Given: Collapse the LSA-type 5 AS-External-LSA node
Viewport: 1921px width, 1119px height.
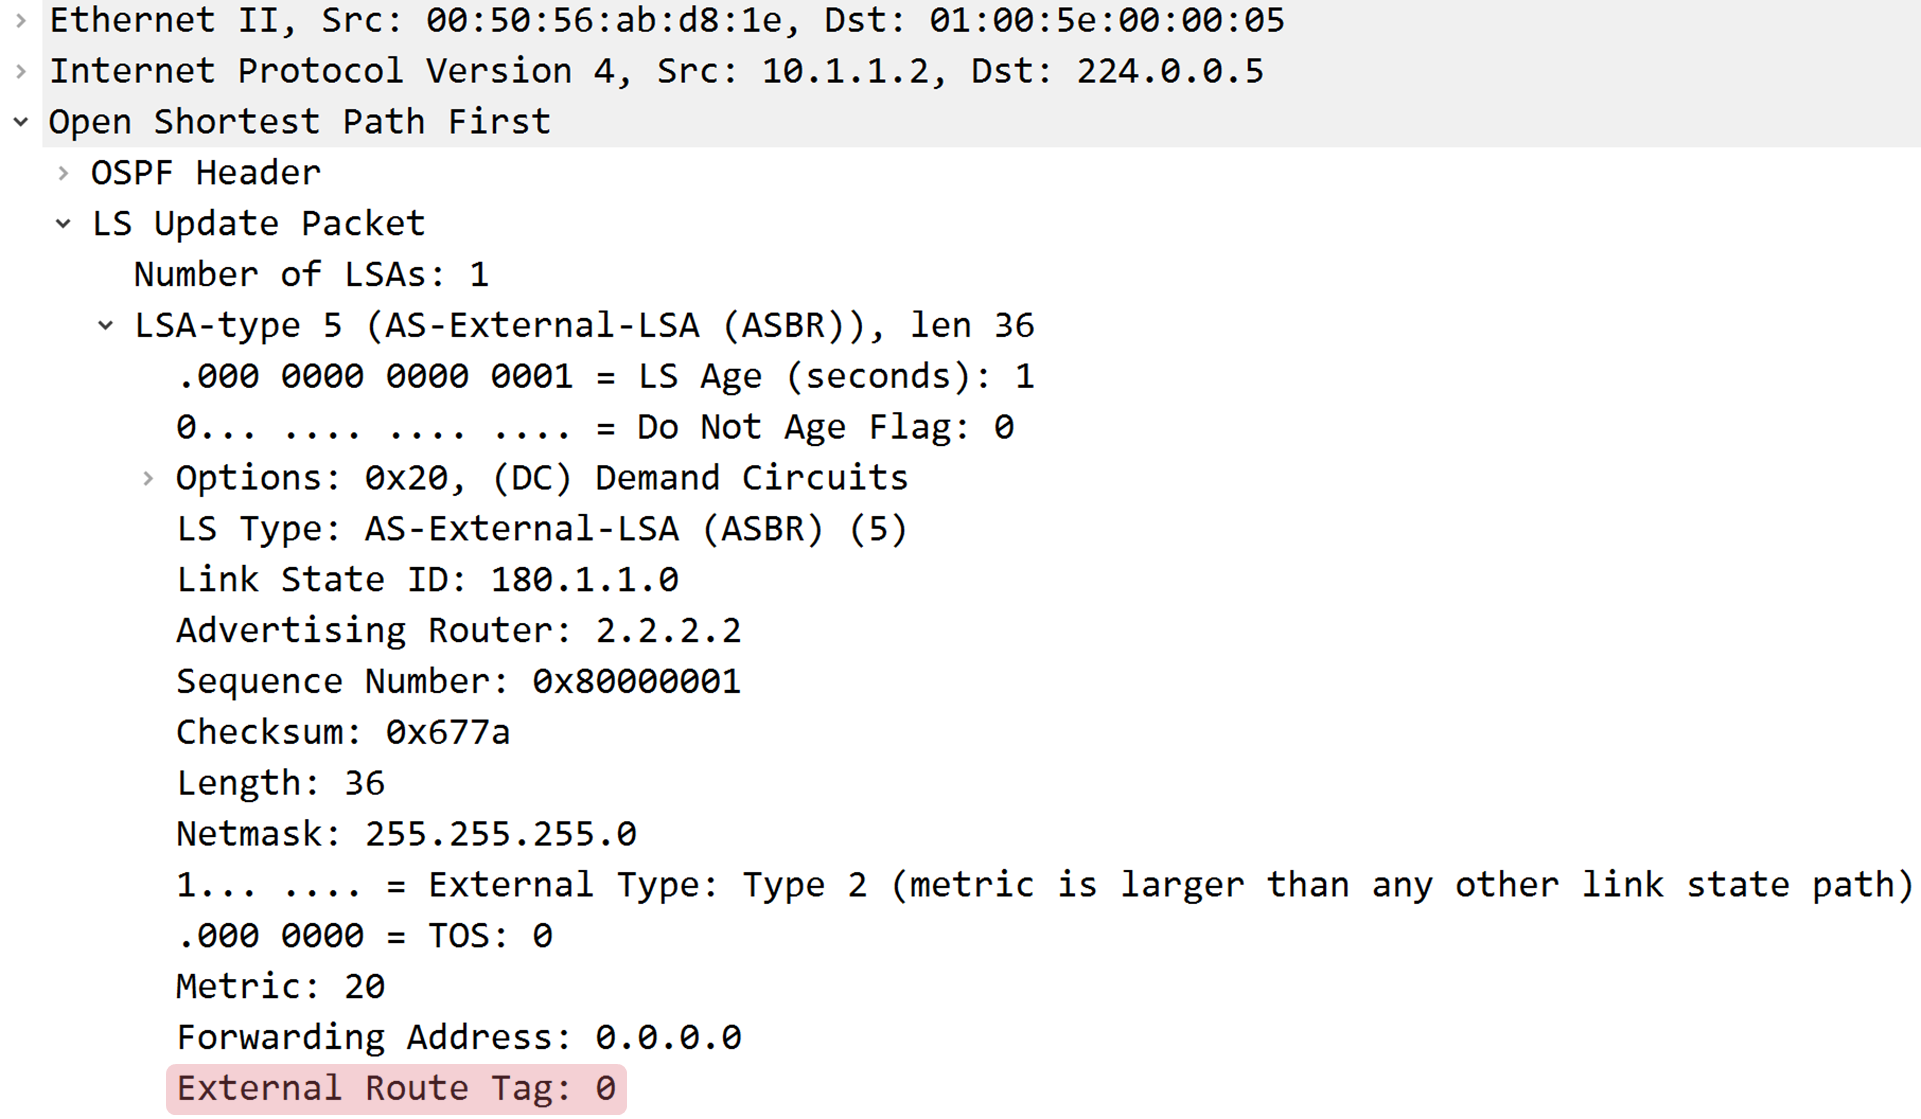Looking at the screenshot, I should click(105, 325).
